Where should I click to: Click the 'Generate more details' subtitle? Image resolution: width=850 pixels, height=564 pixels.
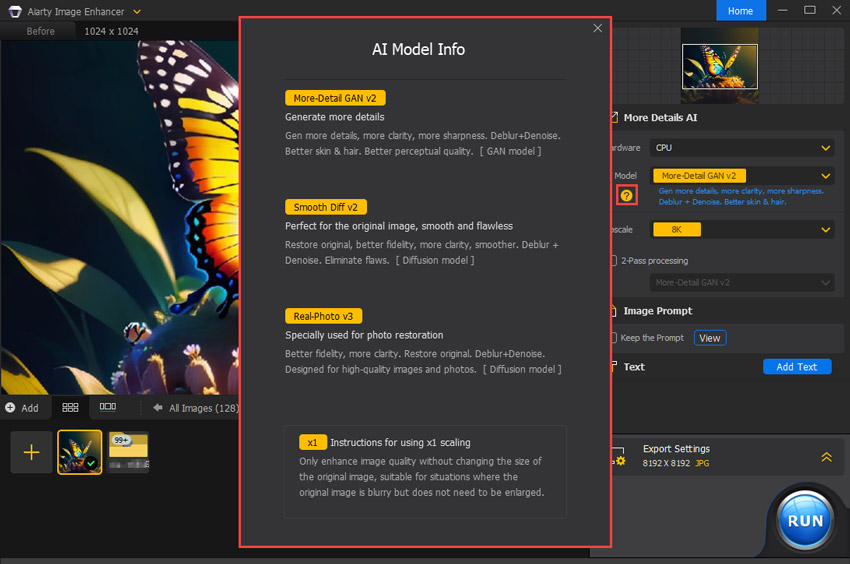click(334, 117)
